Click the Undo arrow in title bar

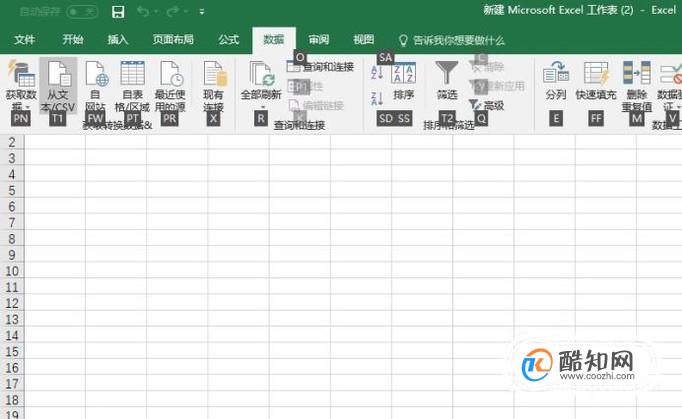(143, 11)
